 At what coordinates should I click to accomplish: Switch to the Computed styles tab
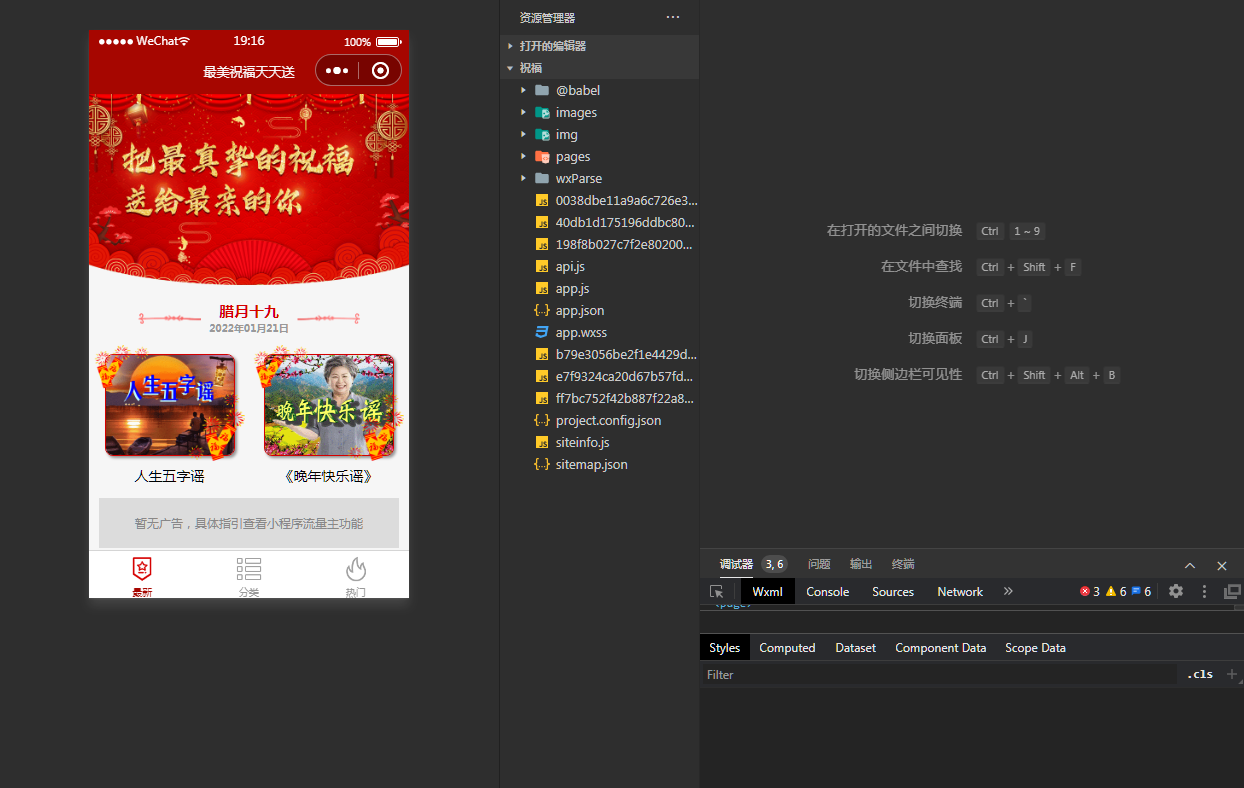point(787,648)
